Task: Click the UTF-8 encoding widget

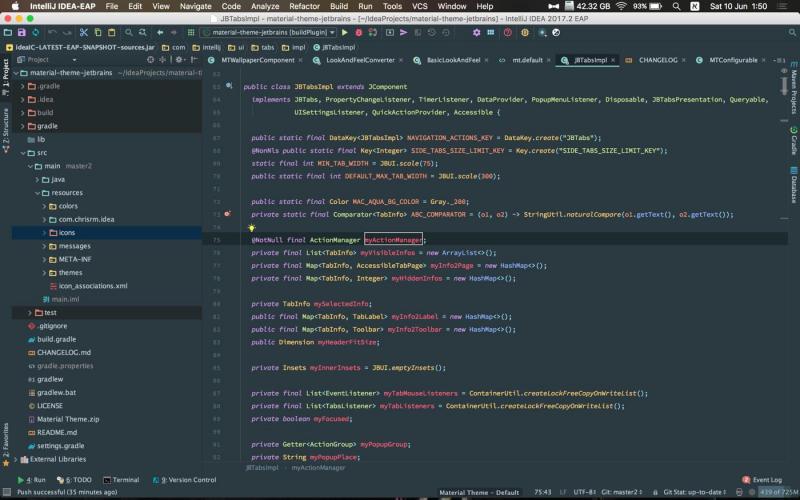Action: [585, 492]
